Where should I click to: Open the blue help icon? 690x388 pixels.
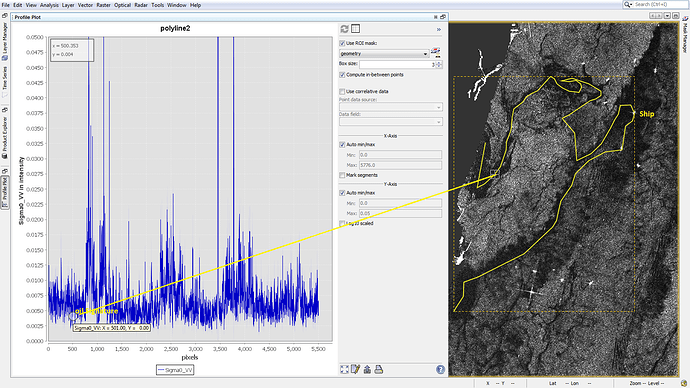(x=440, y=370)
